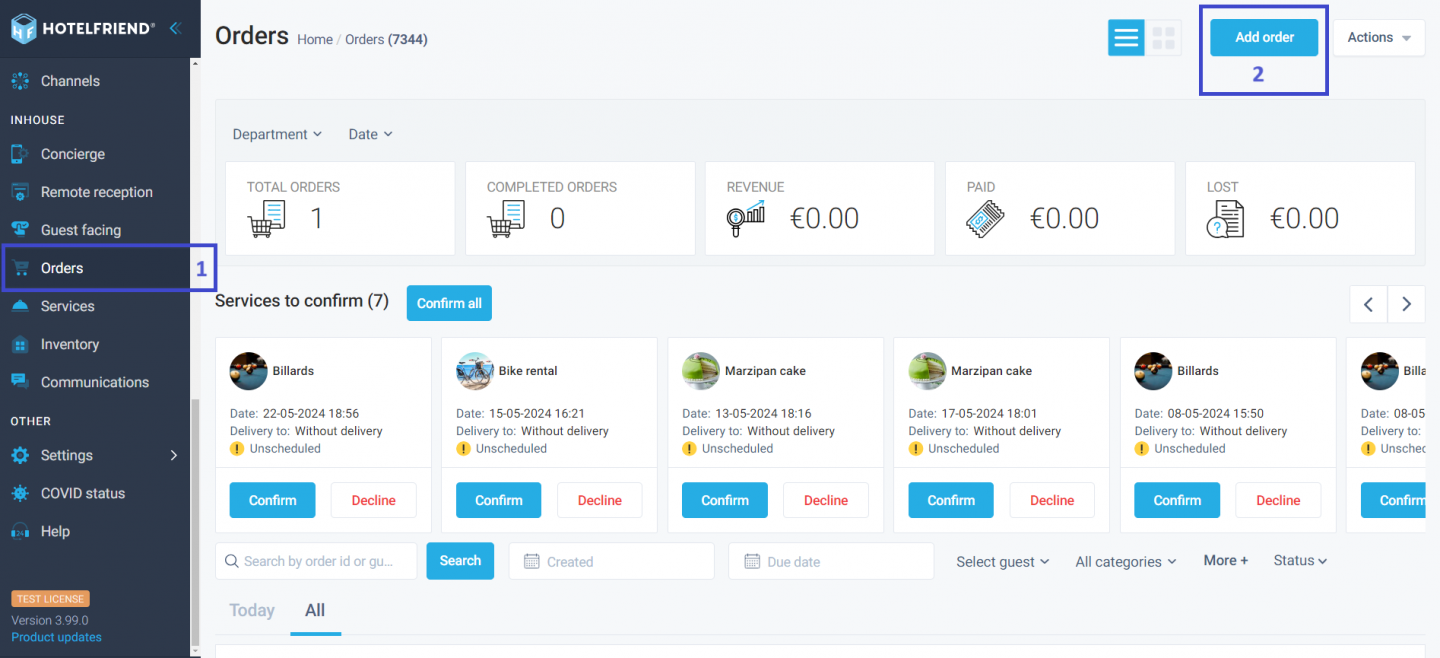Click the Total orders cart icon
This screenshot has height=658, width=1440.
pyautogui.click(x=267, y=219)
